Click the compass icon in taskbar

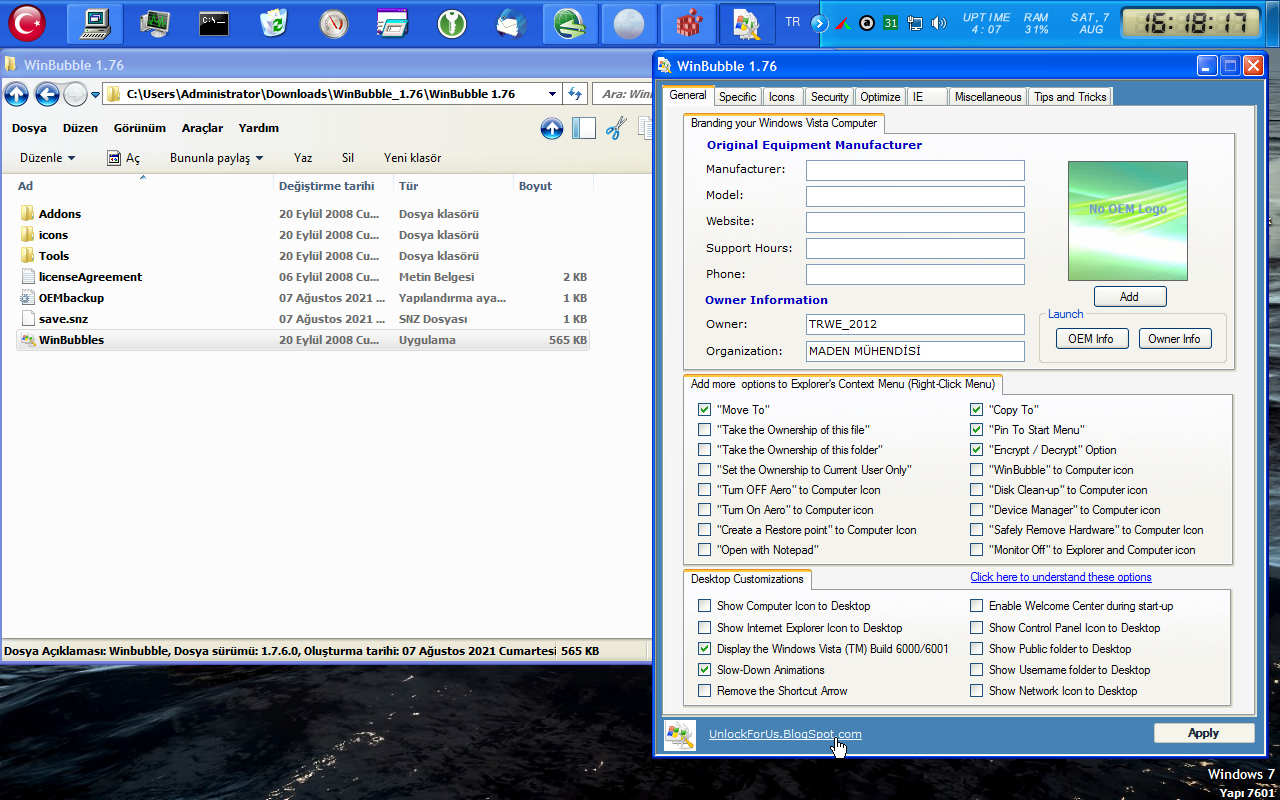(x=333, y=23)
